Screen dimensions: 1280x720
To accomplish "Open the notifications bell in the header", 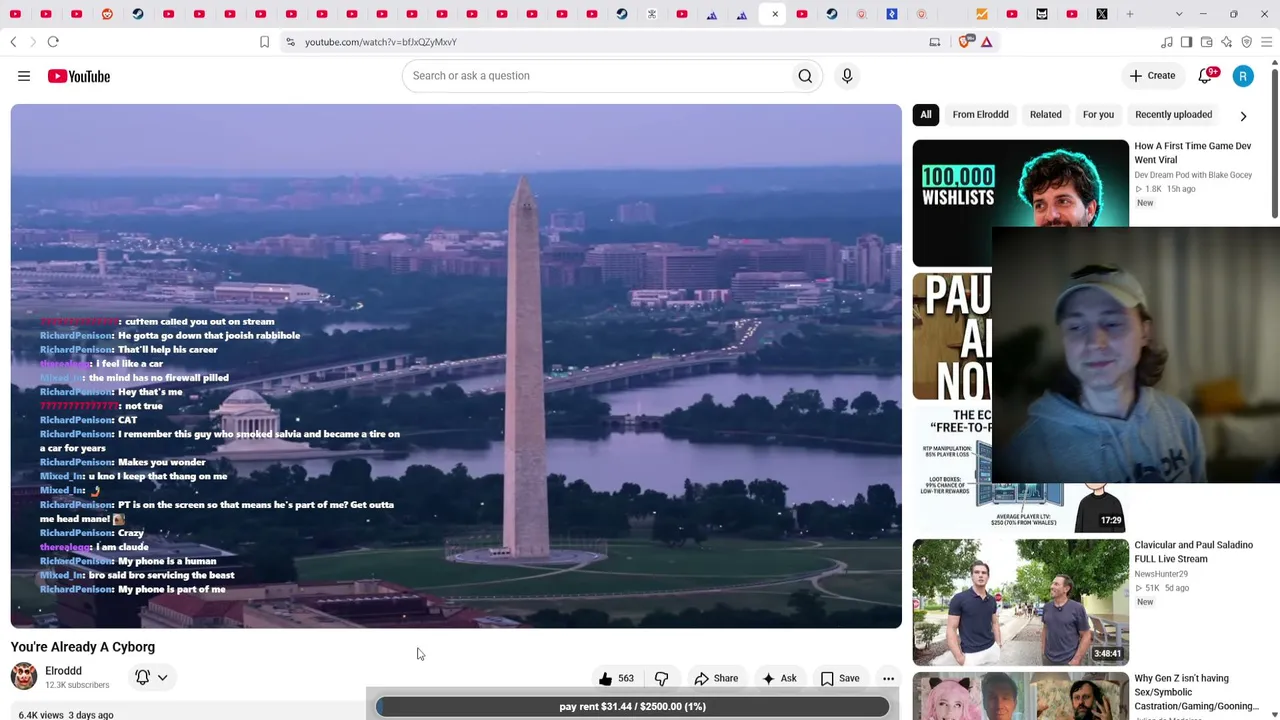I will [1206, 76].
